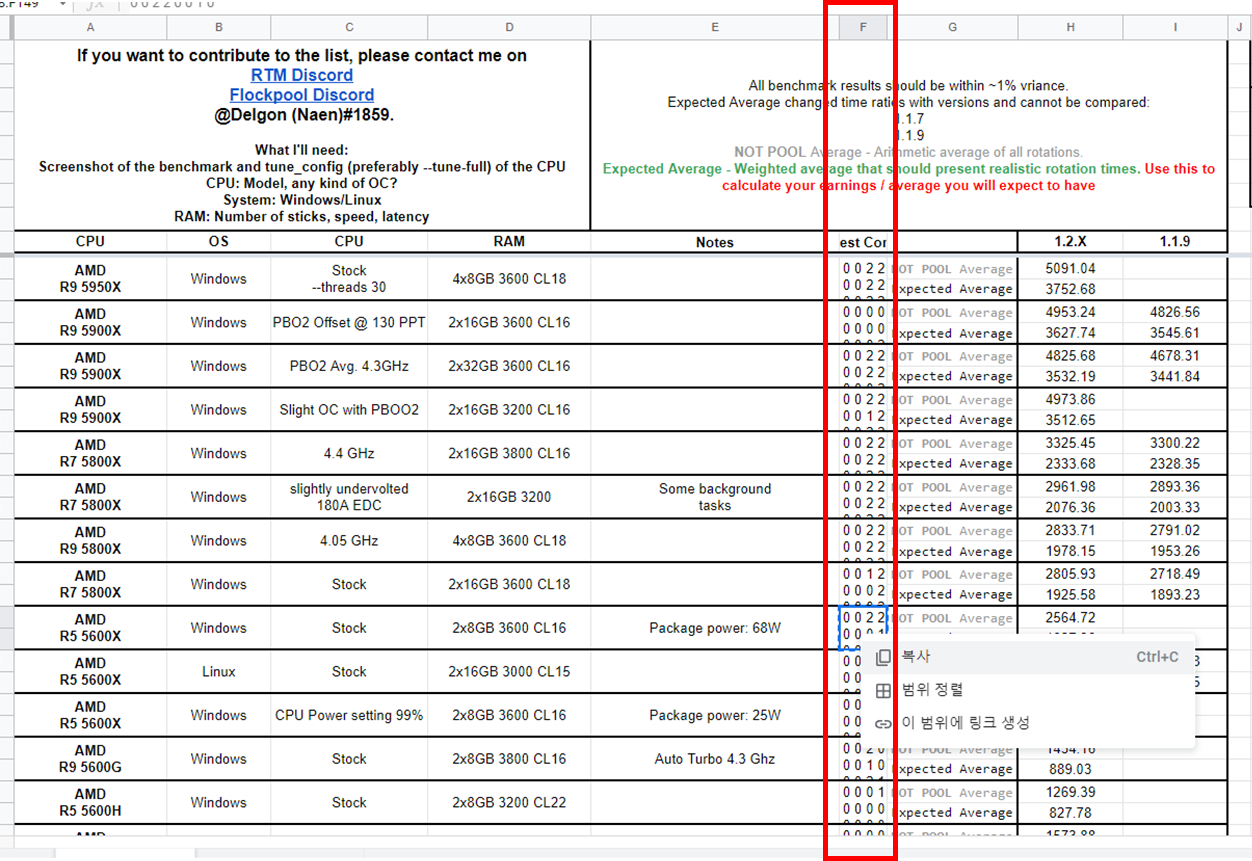The width and height of the screenshot is (1252, 861).
Task: Select the 5091.04 value cell
Action: tap(1070, 269)
